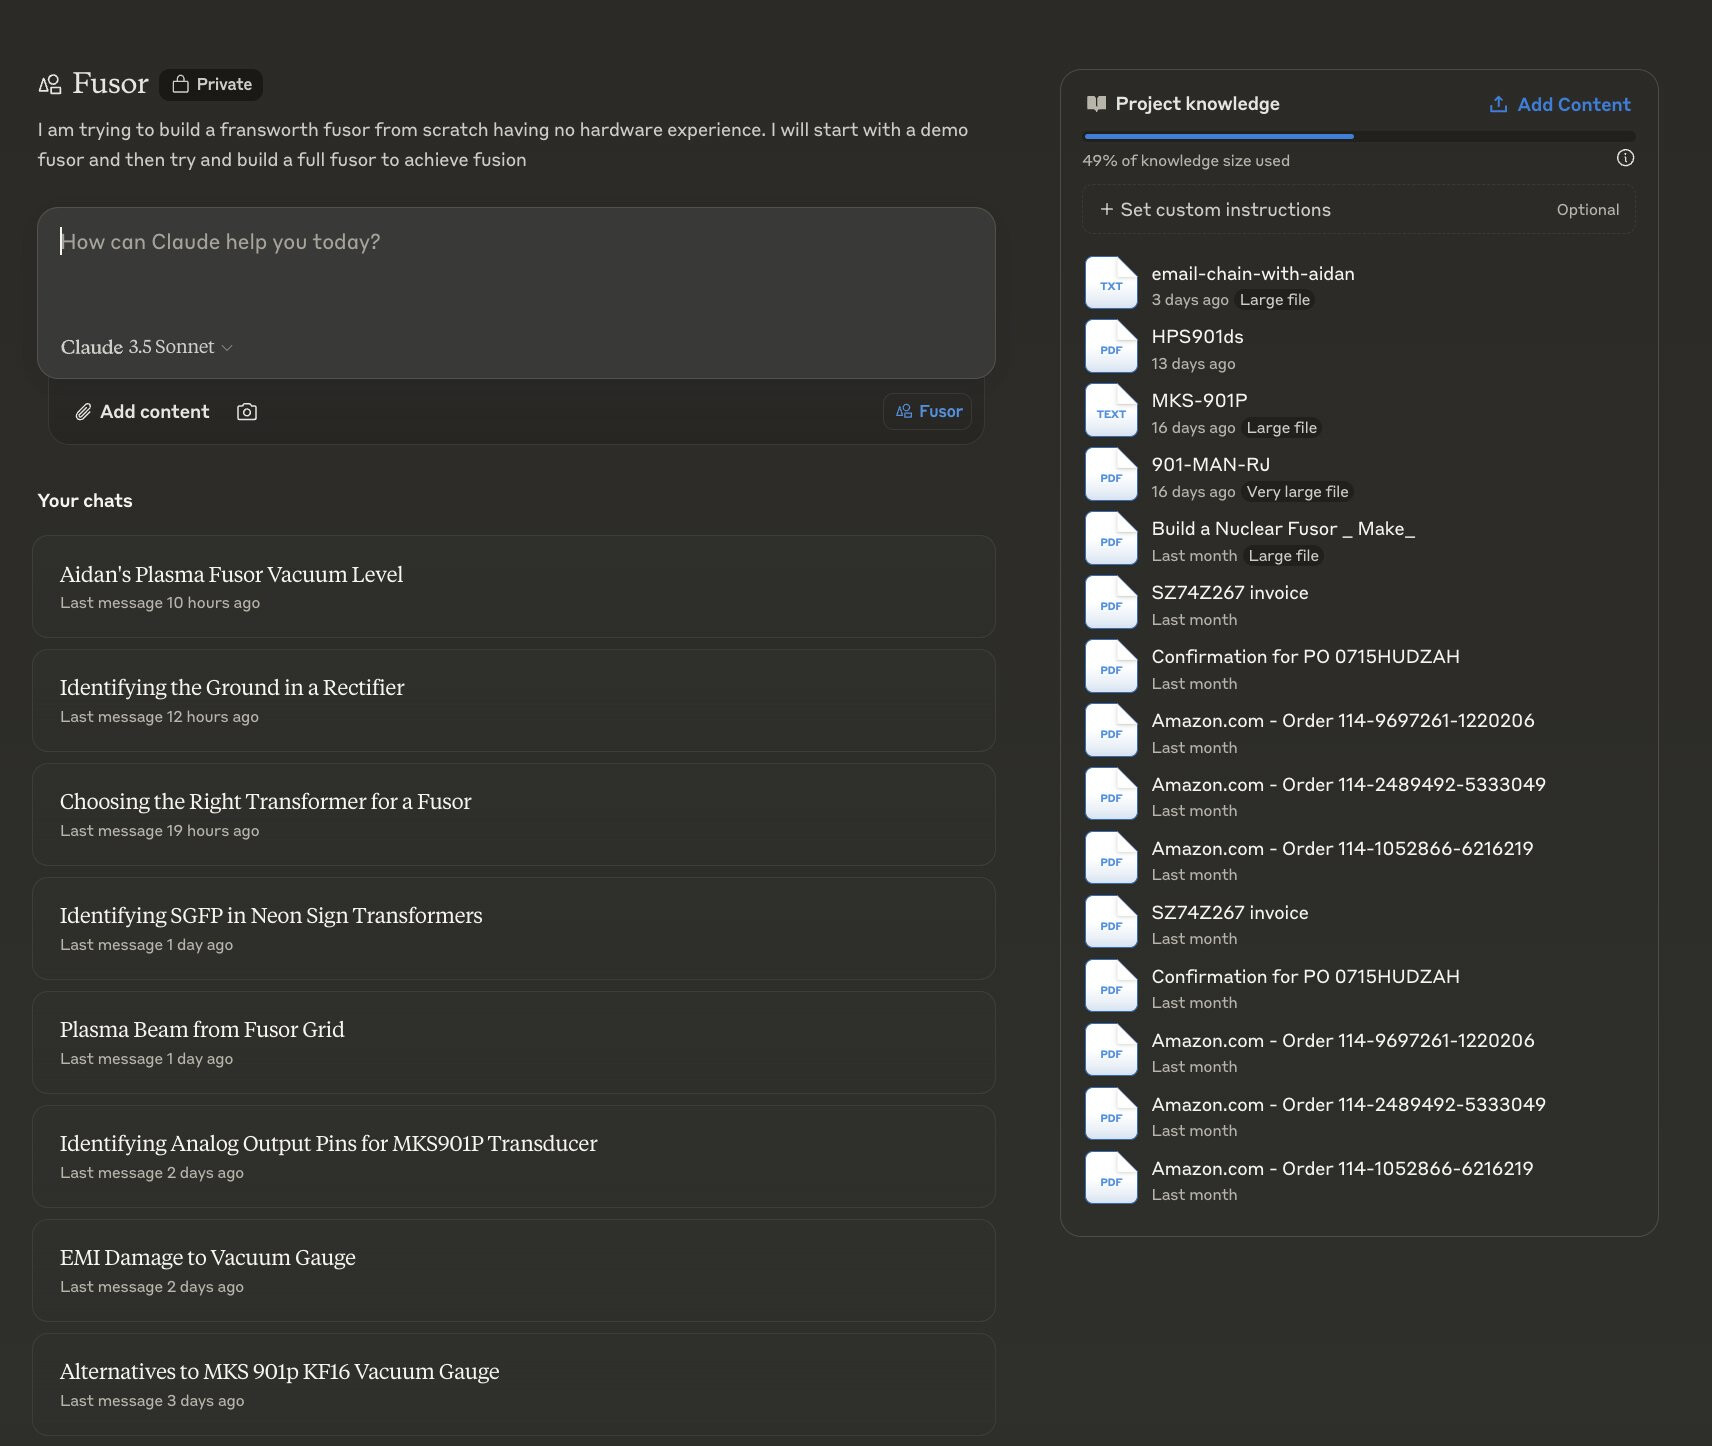Toggle the Fusor project chip in composer
Viewport: 1712px width, 1446px height.
[x=928, y=412]
